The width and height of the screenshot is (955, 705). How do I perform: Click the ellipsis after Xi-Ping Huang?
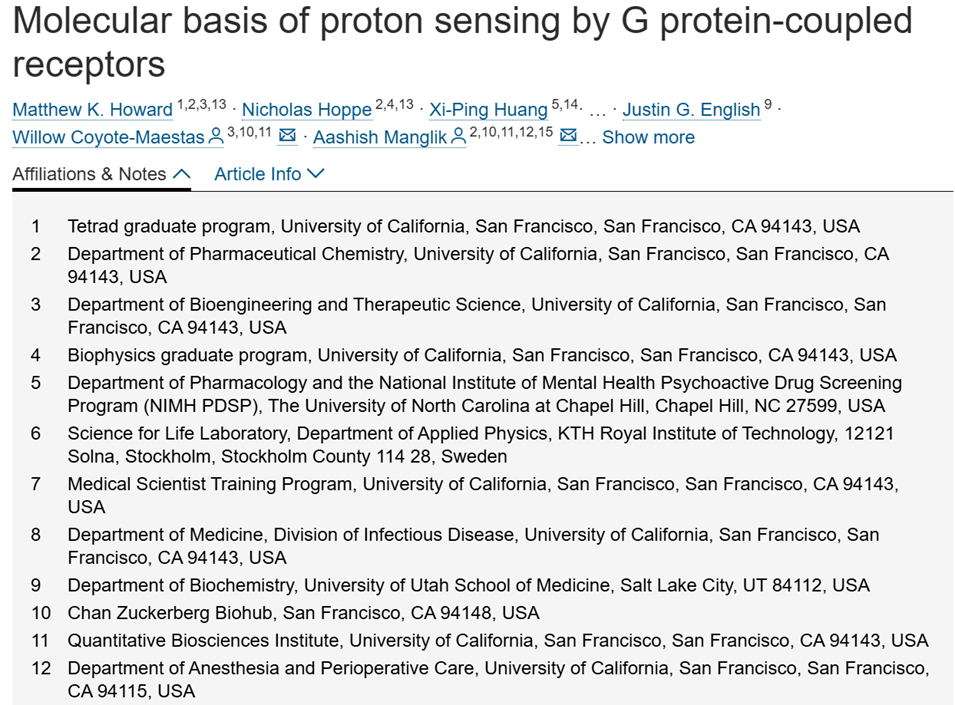click(597, 111)
